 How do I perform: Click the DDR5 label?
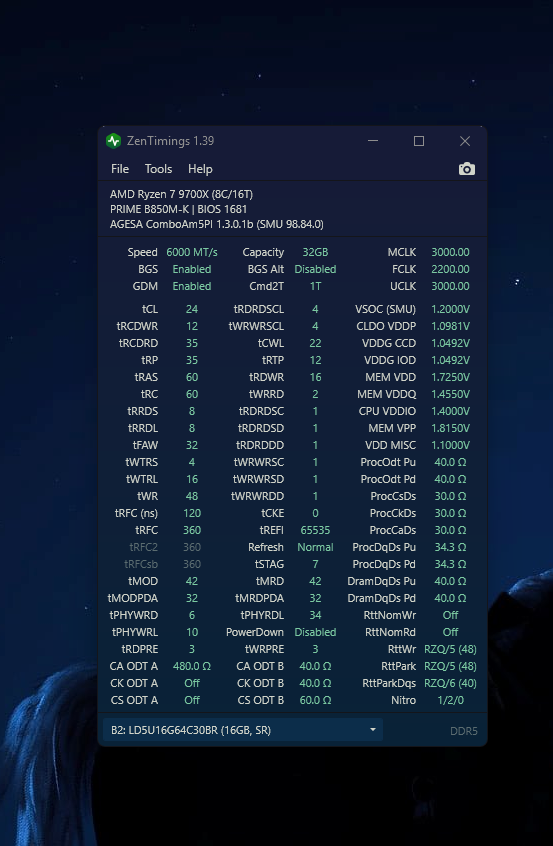coord(464,731)
